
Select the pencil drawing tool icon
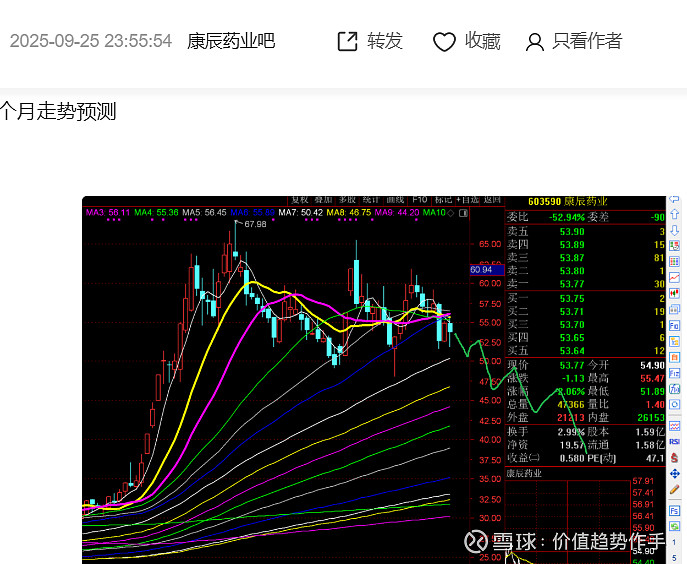(674, 490)
